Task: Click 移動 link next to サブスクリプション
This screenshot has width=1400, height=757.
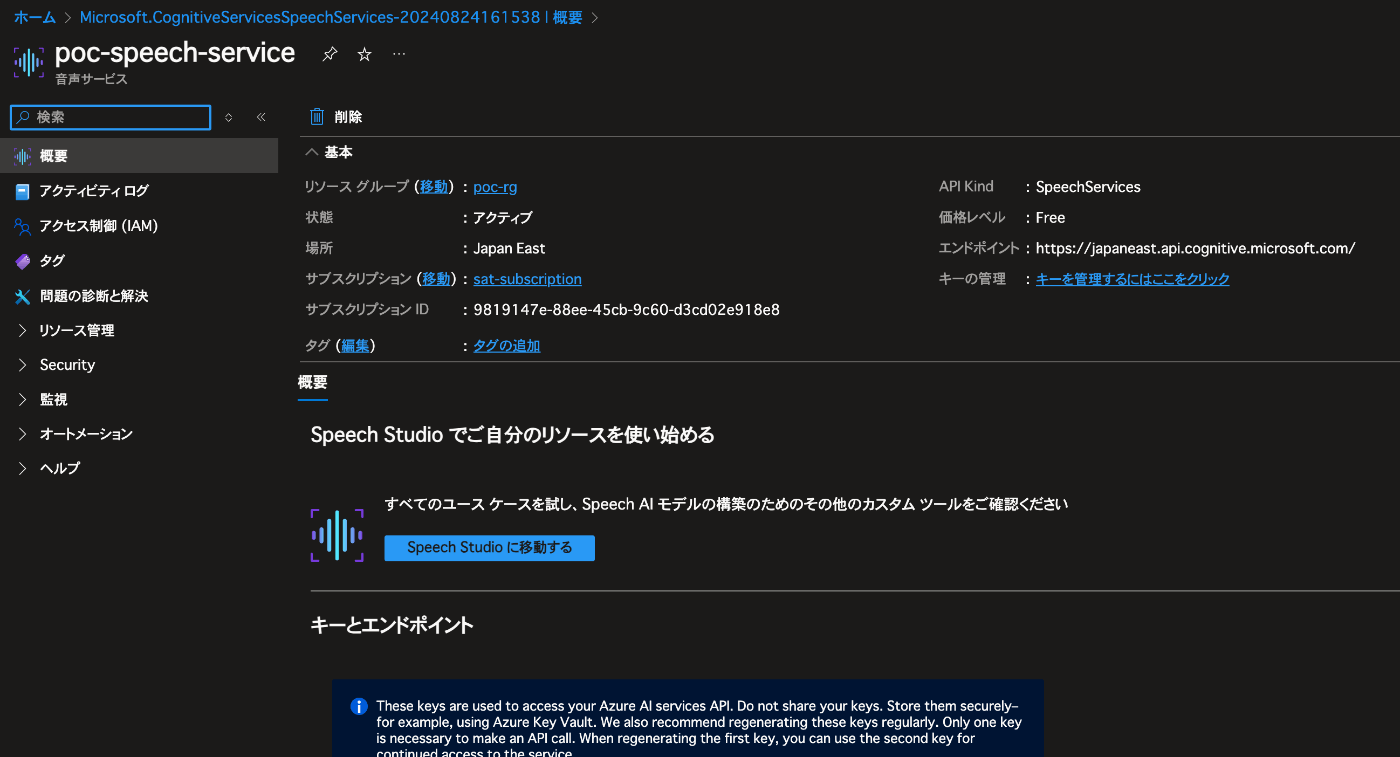Action: (x=436, y=279)
